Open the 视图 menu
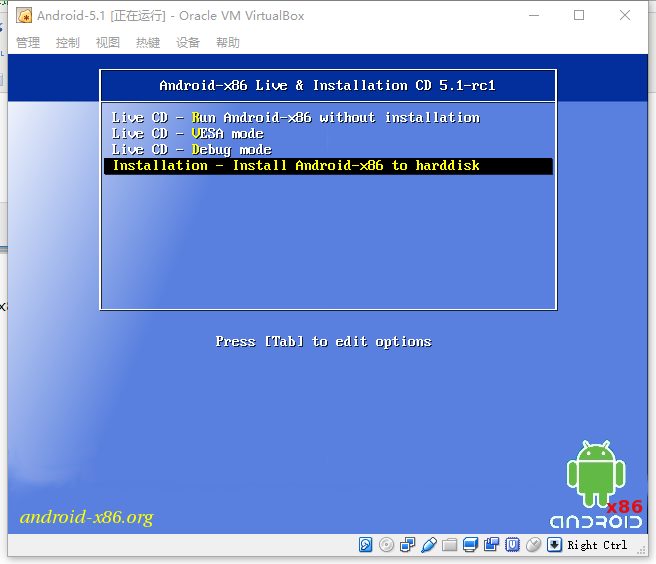The image size is (656, 564). click(108, 42)
